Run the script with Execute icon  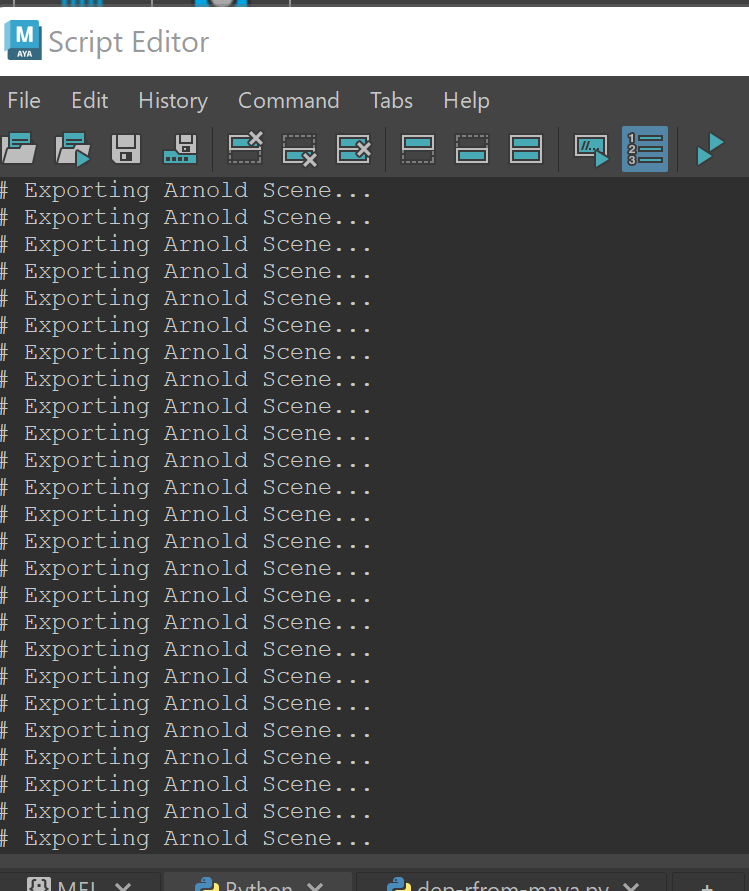(710, 149)
